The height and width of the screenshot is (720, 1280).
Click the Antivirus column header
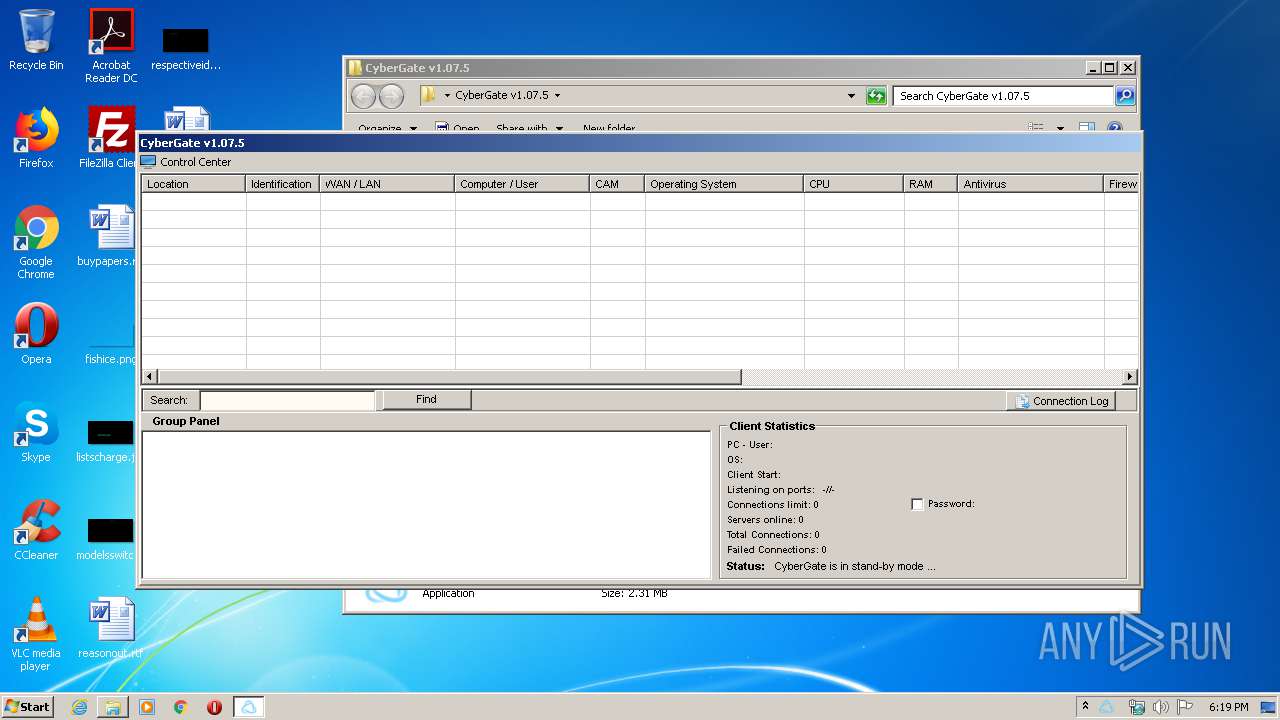point(1031,184)
